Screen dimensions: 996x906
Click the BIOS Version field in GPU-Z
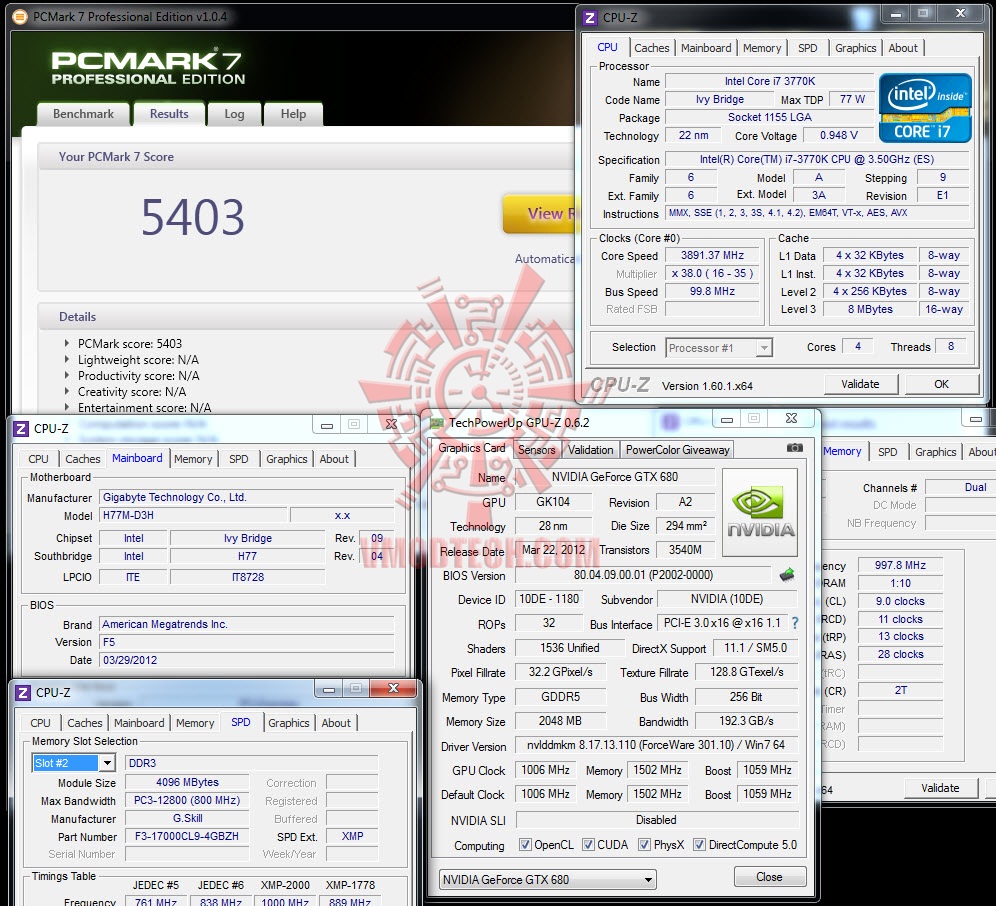point(643,575)
